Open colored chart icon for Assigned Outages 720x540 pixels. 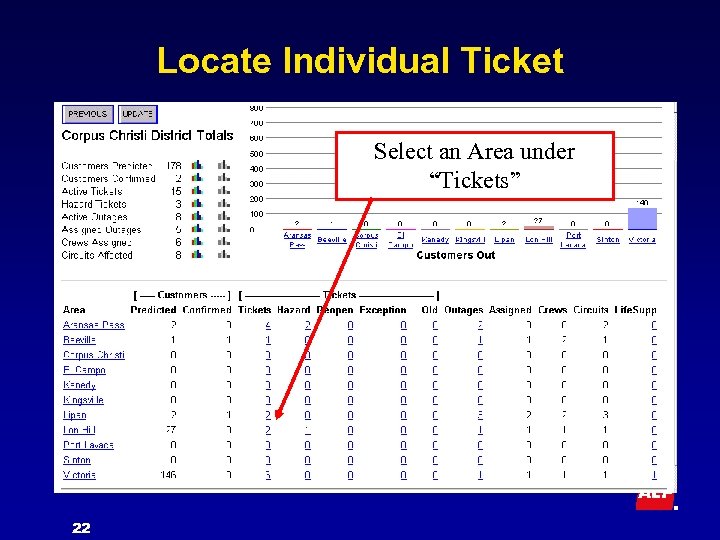(197, 229)
